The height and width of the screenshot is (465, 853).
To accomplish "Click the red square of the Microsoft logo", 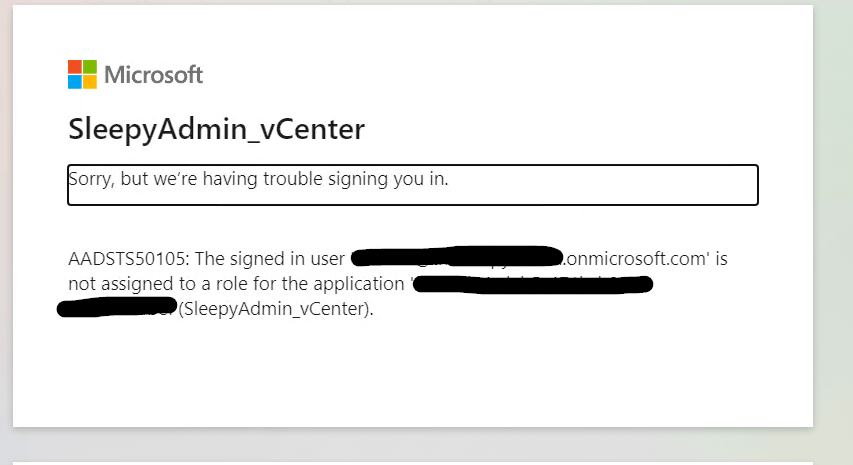I will point(75,67).
